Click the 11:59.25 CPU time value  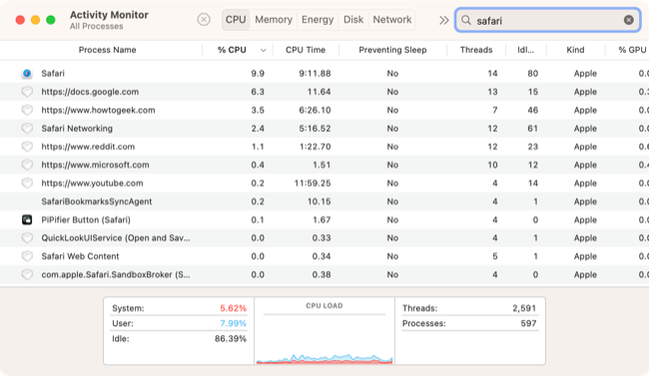pos(312,183)
